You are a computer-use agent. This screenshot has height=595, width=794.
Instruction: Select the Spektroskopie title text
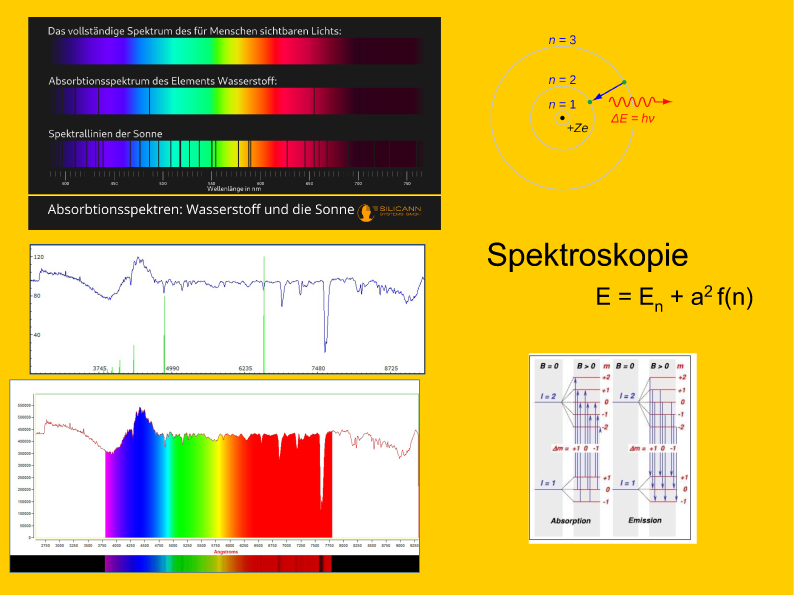[x=587, y=256]
